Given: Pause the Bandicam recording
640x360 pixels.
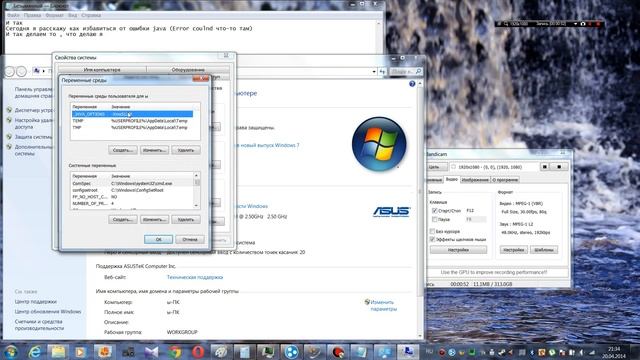Looking at the screenshot, I should [x=544, y=167].
